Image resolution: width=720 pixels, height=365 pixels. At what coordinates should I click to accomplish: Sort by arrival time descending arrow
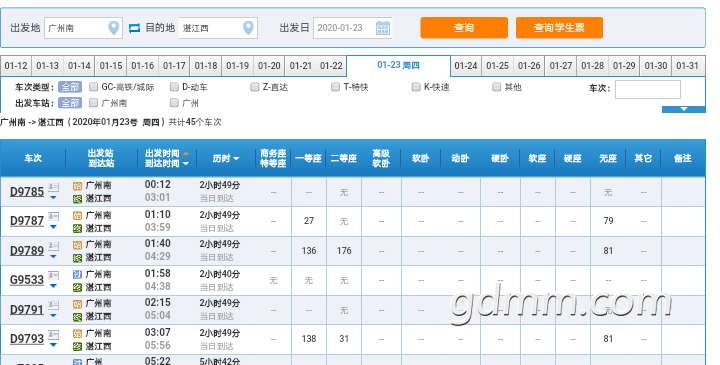[186, 163]
